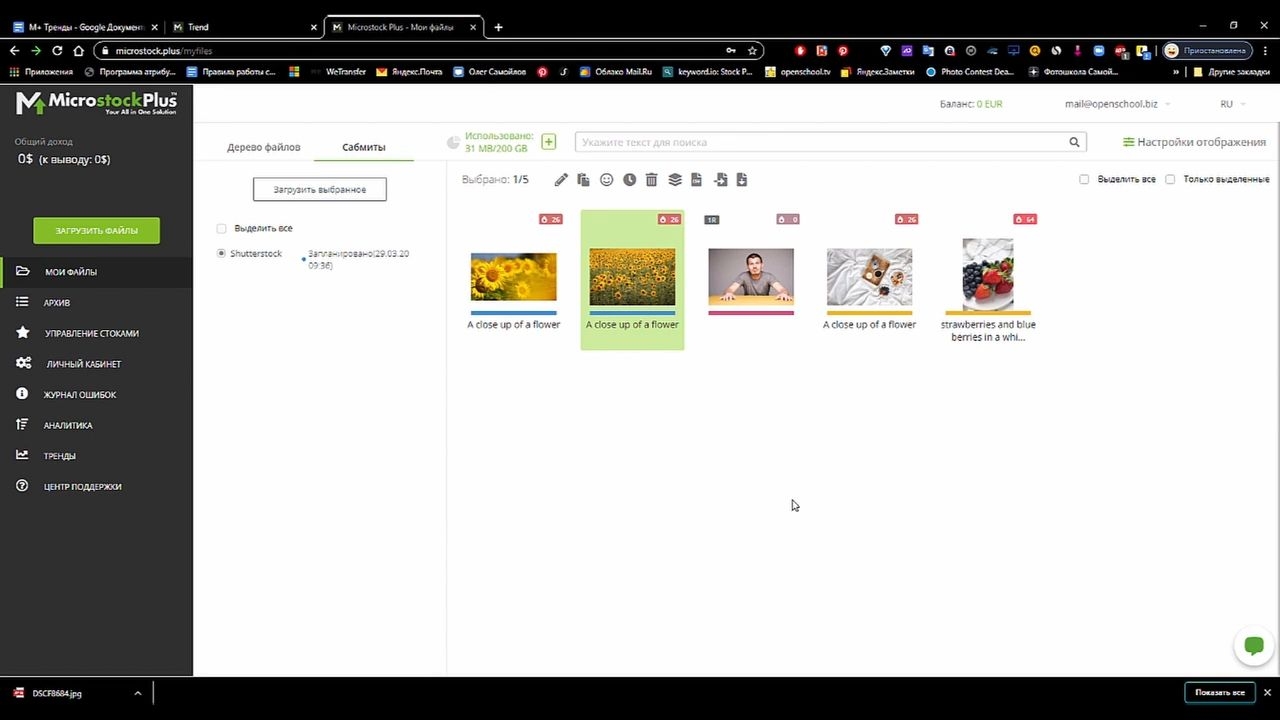Select the breakfast on bed thumbnail
This screenshot has width=1280, height=720.
coord(869,277)
